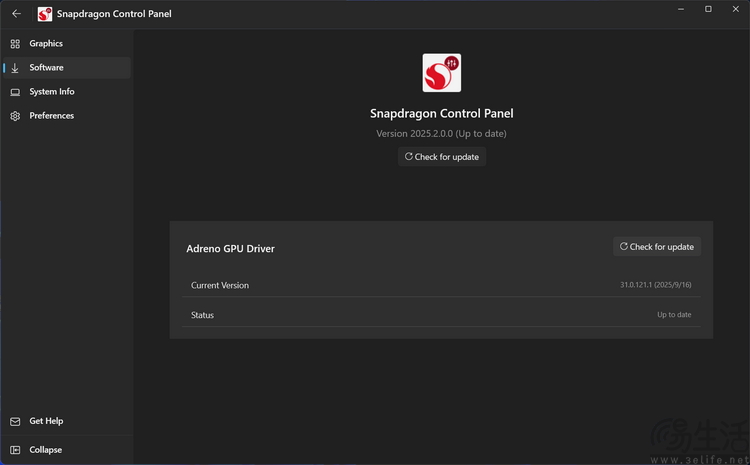Maximize the application window
This screenshot has width=750, height=465.
point(708,9)
